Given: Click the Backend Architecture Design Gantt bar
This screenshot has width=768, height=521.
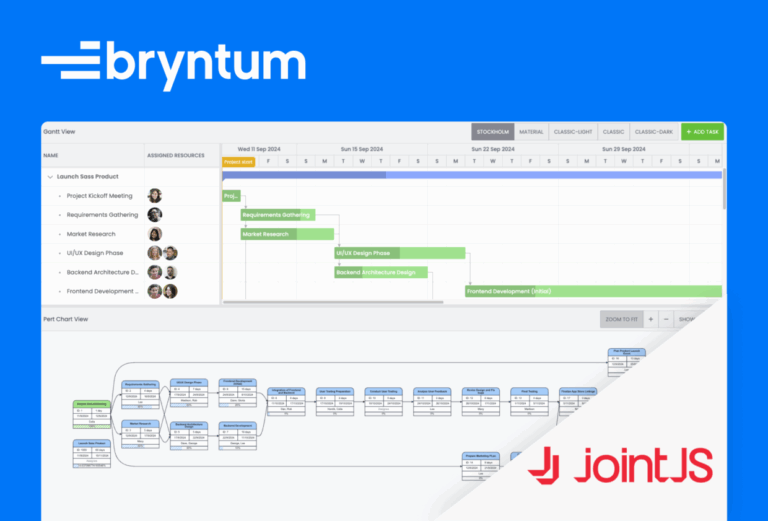Looking at the screenshot, I should pyautogui.click(x=381, y=272).
